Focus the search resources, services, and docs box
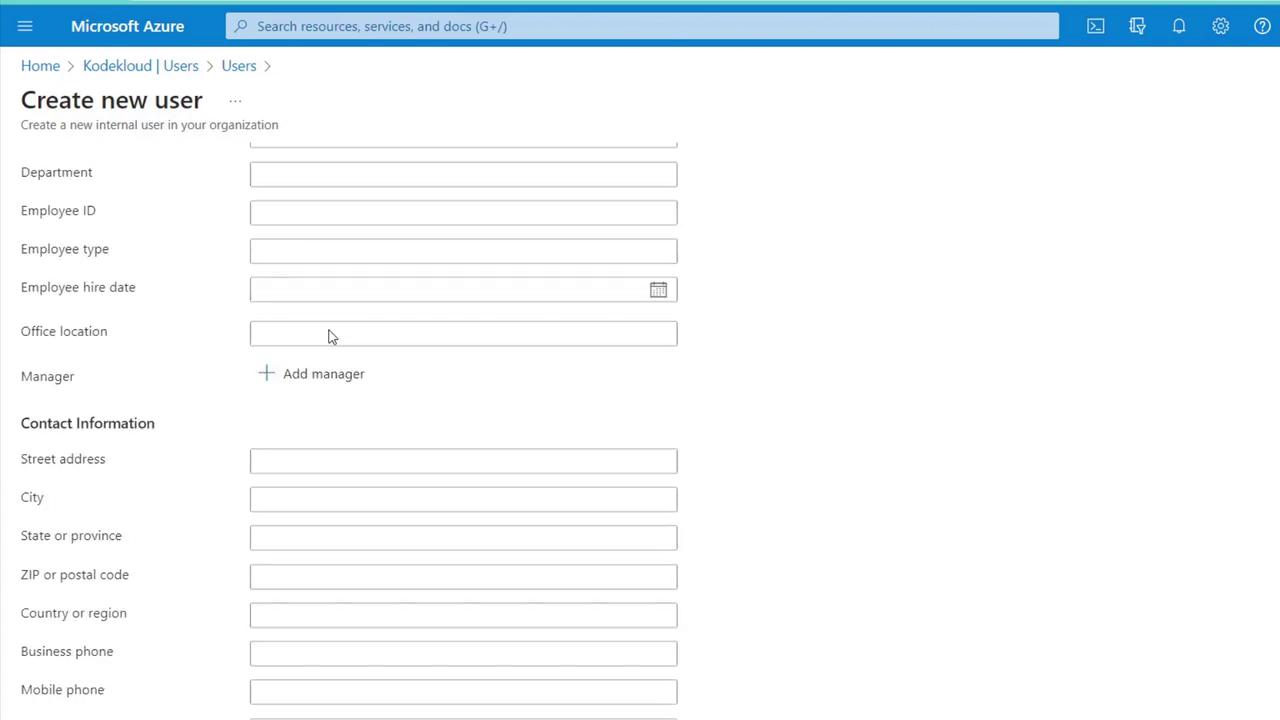The height and width of the screenshot is (720, 1280). click(x=642, y=26)
